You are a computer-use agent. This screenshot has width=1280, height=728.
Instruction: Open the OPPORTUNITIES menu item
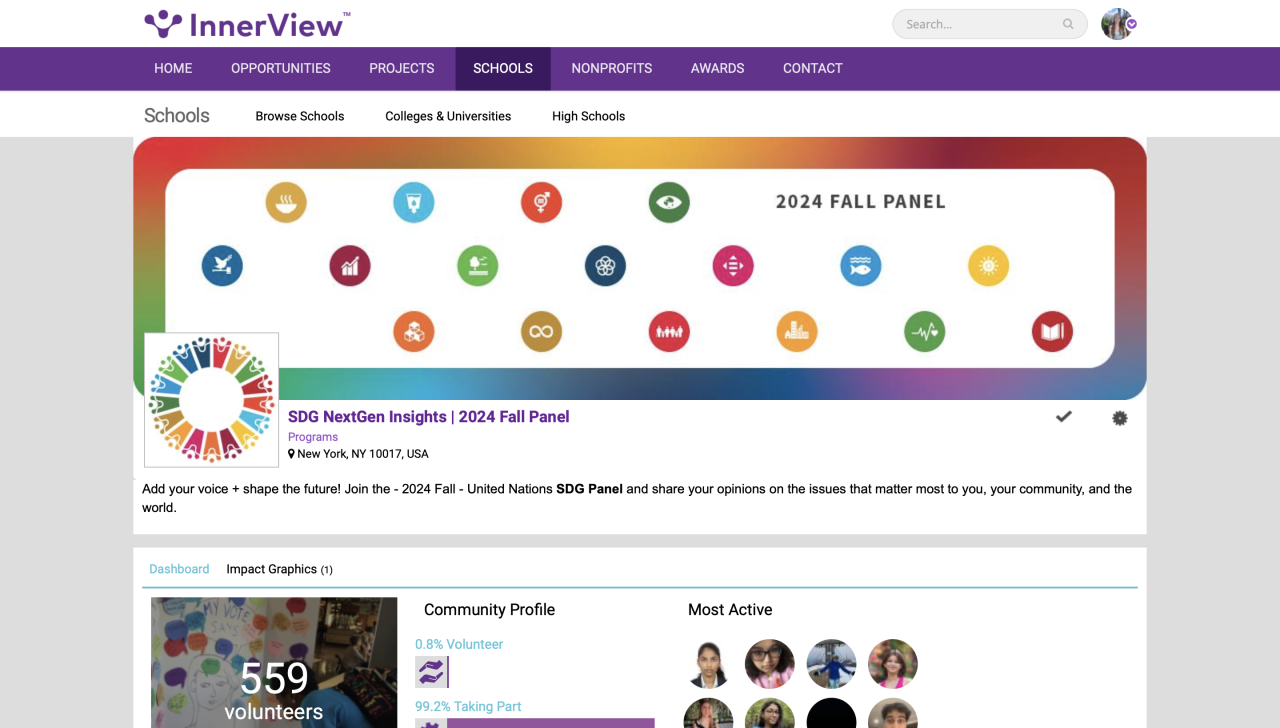pyautogui.click(x=281, y=68)
